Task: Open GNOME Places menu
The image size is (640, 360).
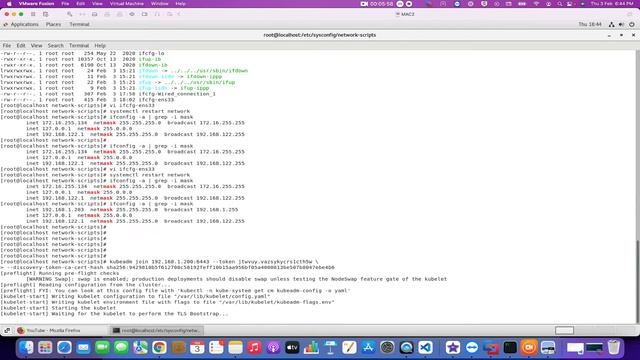Action: coord(53,24)
